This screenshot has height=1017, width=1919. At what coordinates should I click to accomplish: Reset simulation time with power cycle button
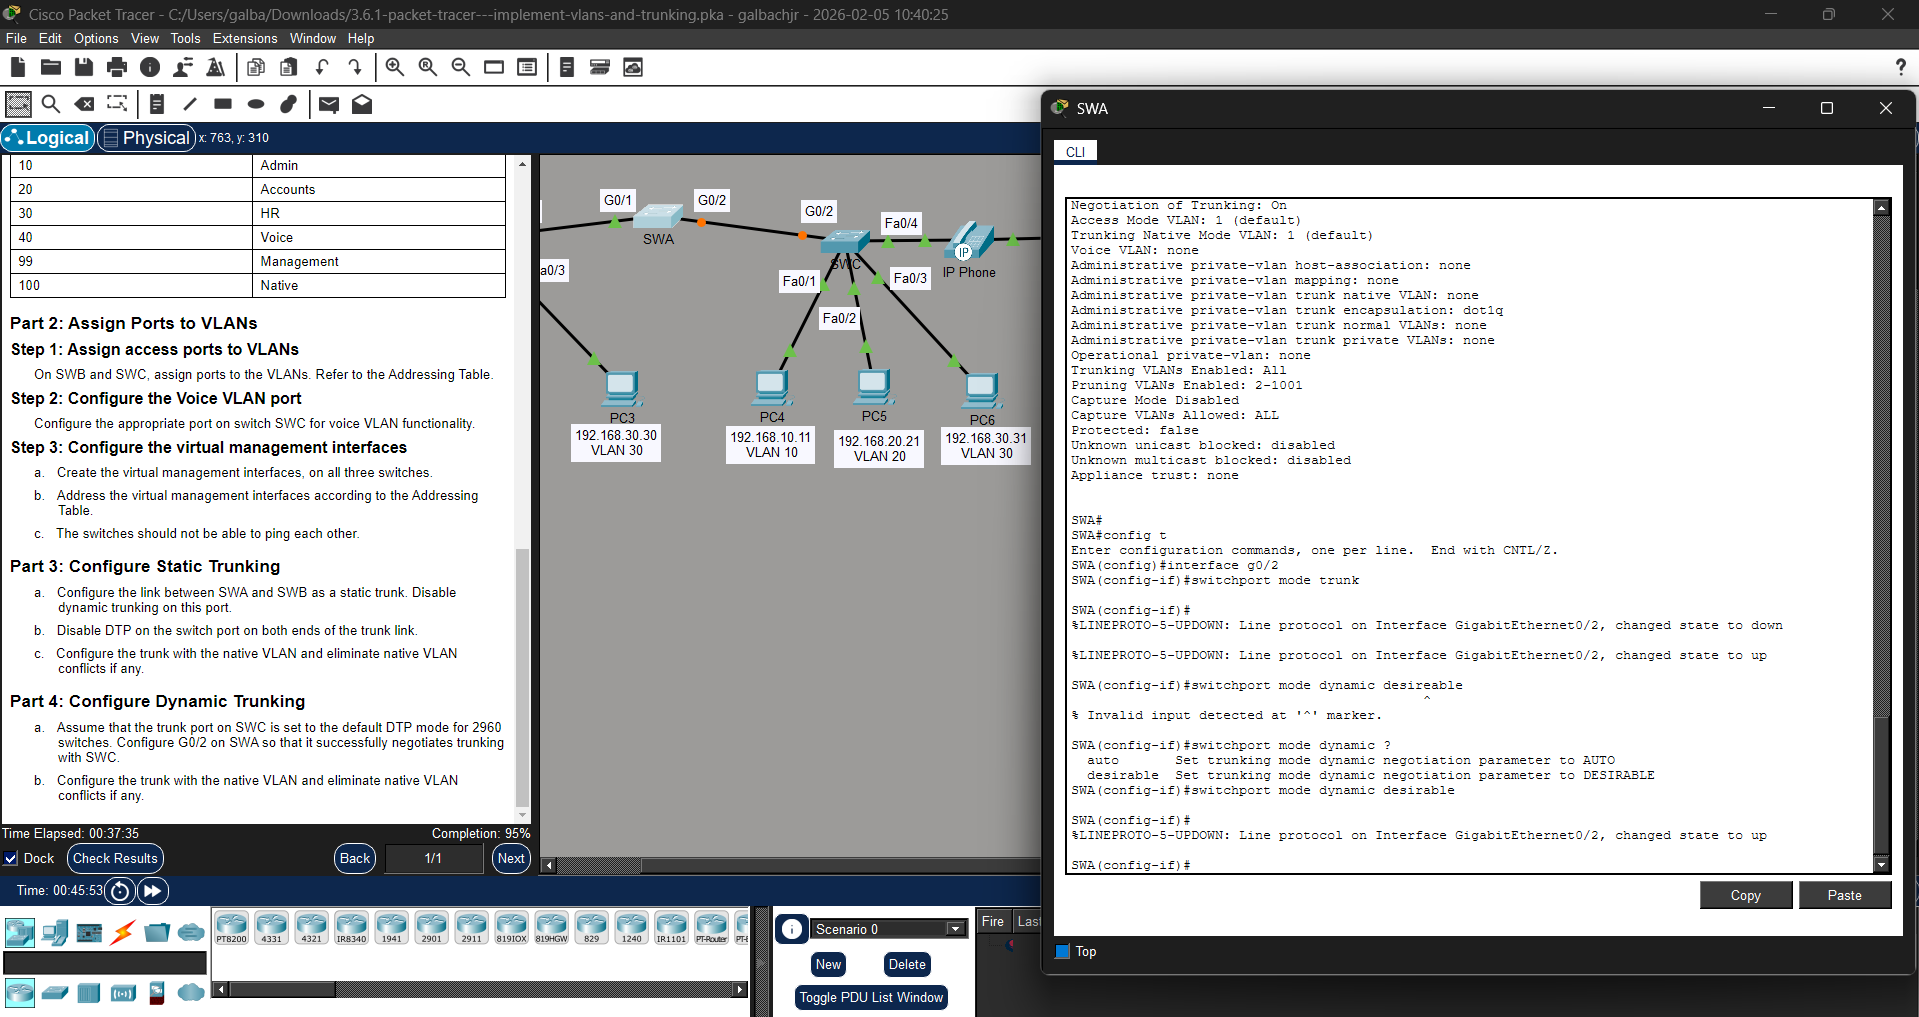pos(120,890)
